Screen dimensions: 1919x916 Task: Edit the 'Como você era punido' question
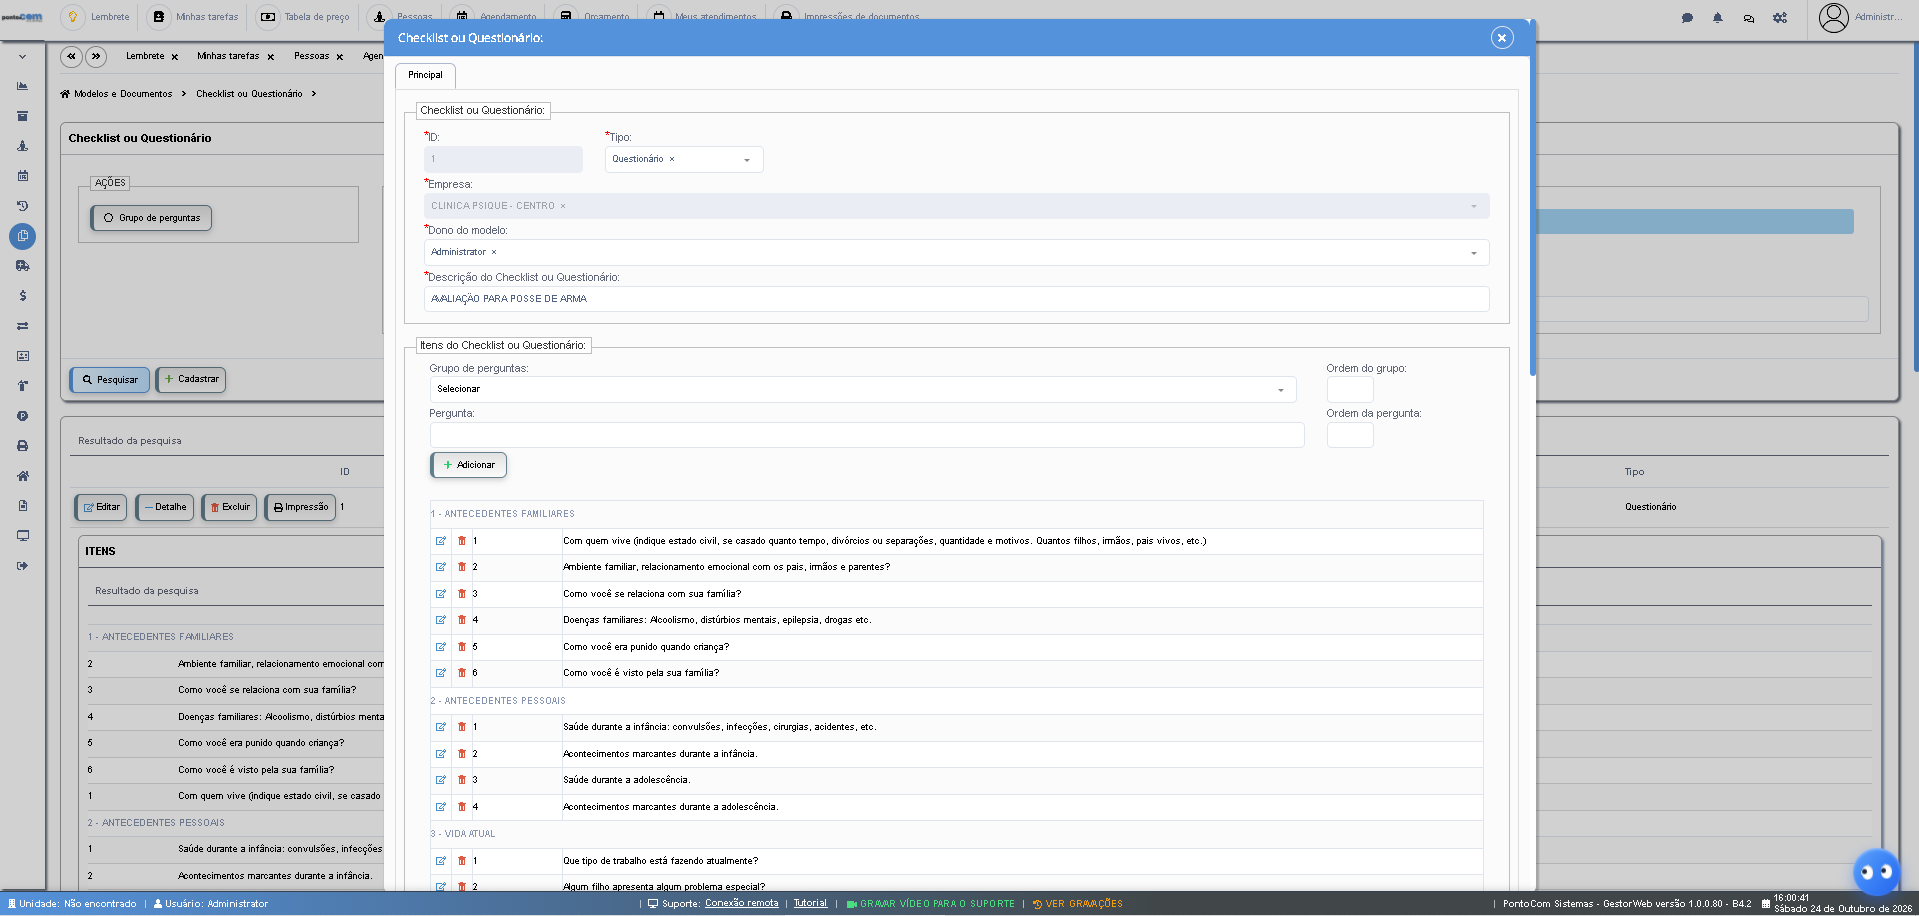tap(440, 647)
